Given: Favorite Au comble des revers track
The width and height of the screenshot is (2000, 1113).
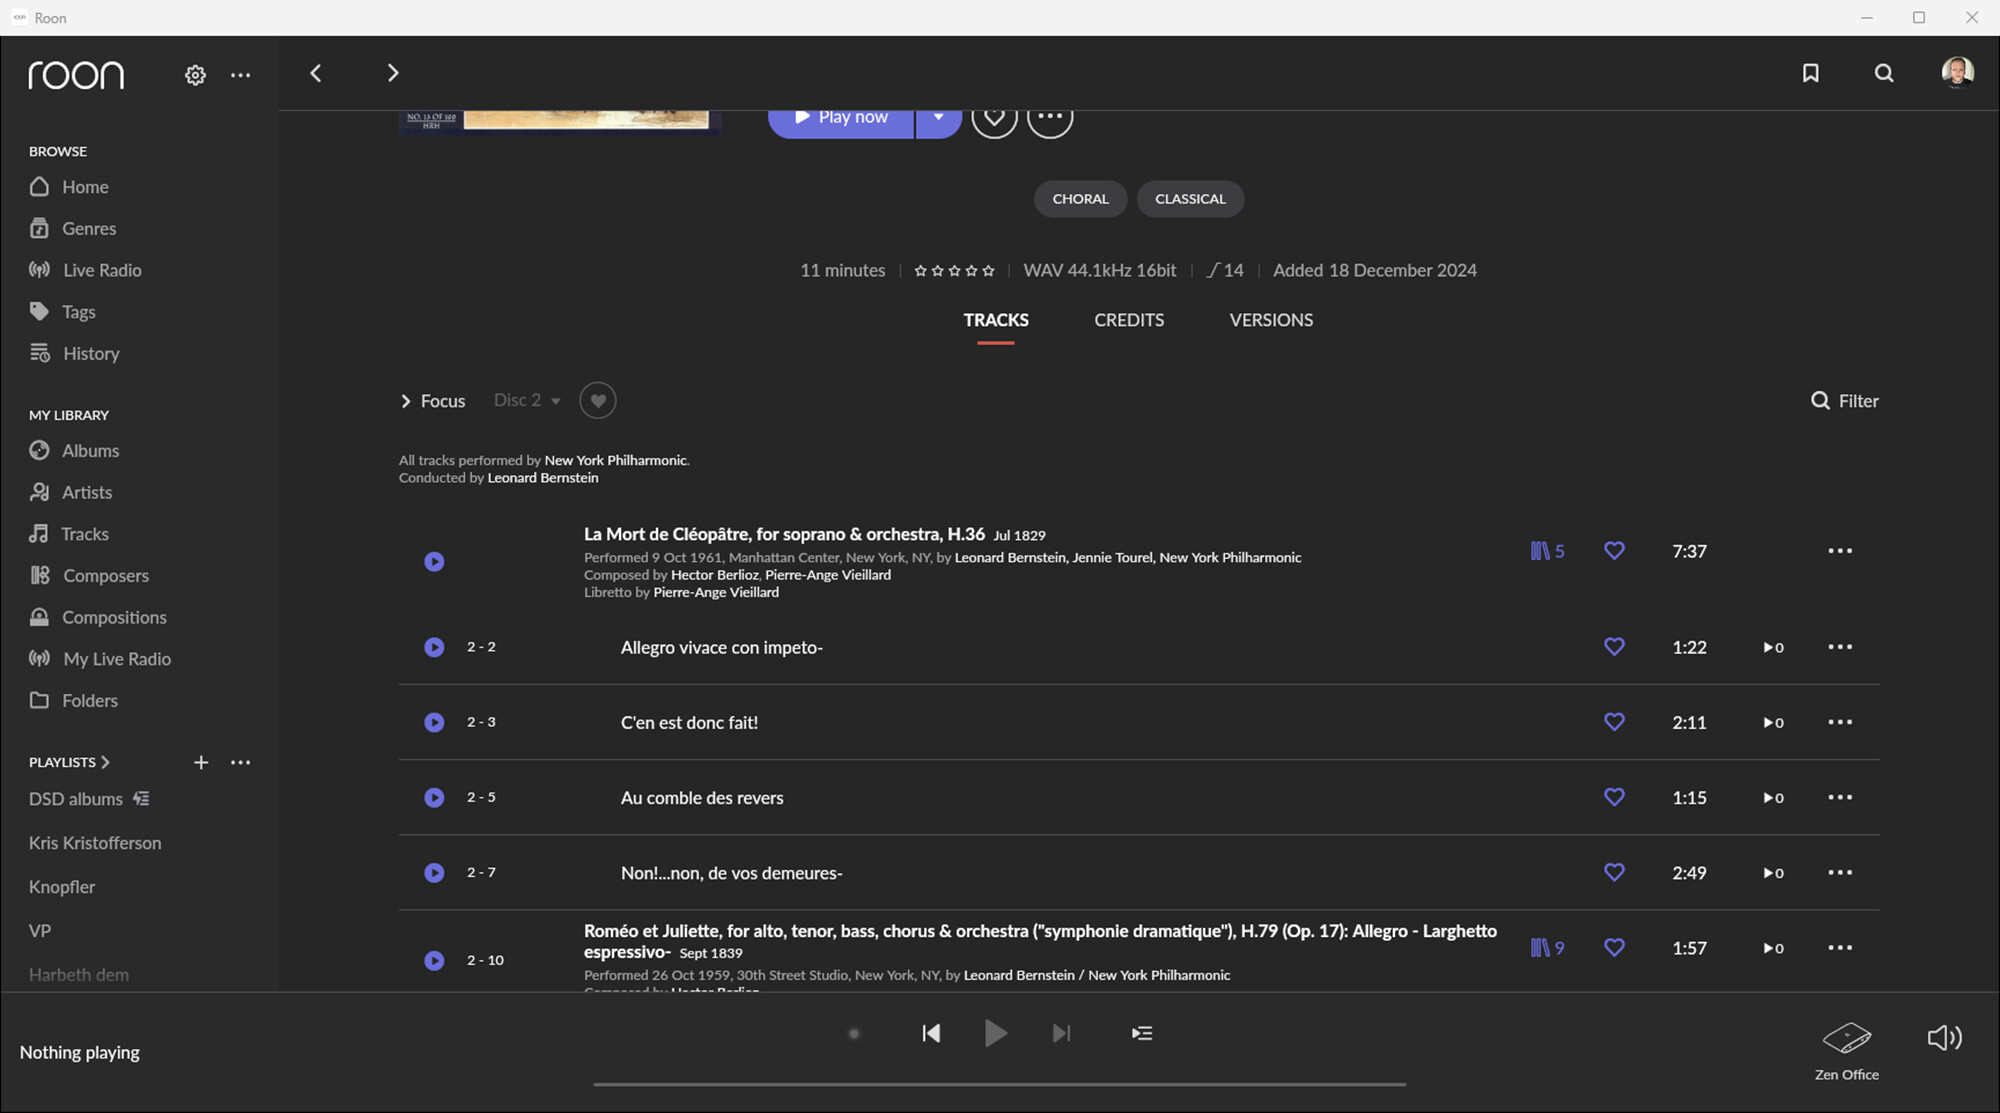Looking at the screenshot, I should point(1614,797).
